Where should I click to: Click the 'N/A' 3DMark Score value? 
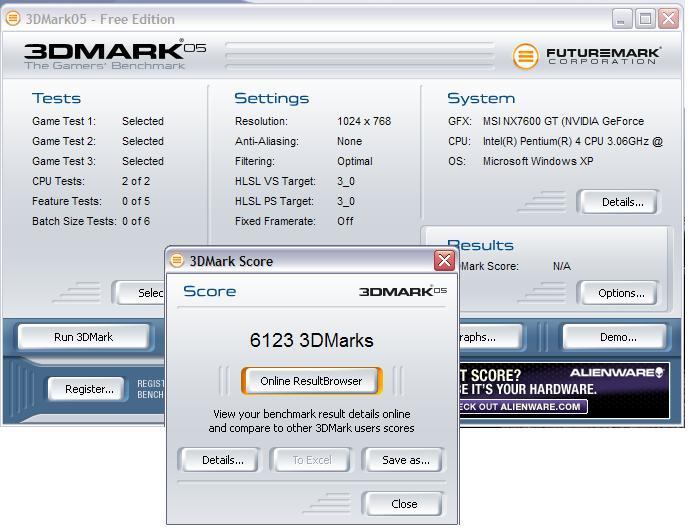tap(562, 266)
